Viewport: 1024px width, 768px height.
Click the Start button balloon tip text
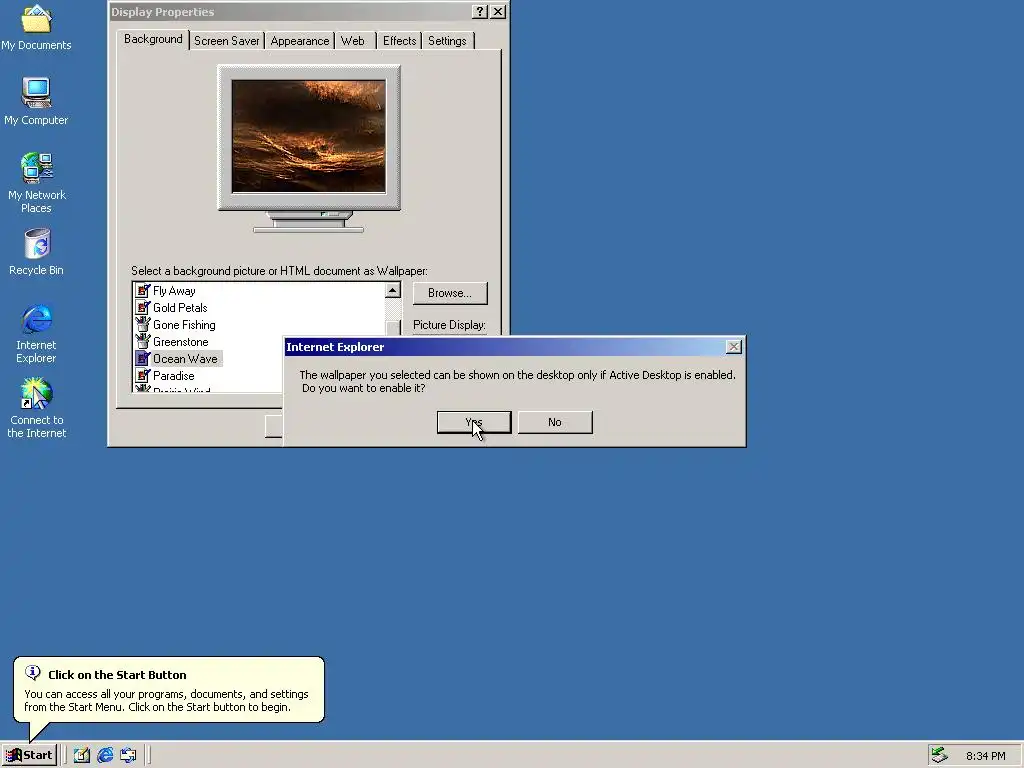point(167,700)
